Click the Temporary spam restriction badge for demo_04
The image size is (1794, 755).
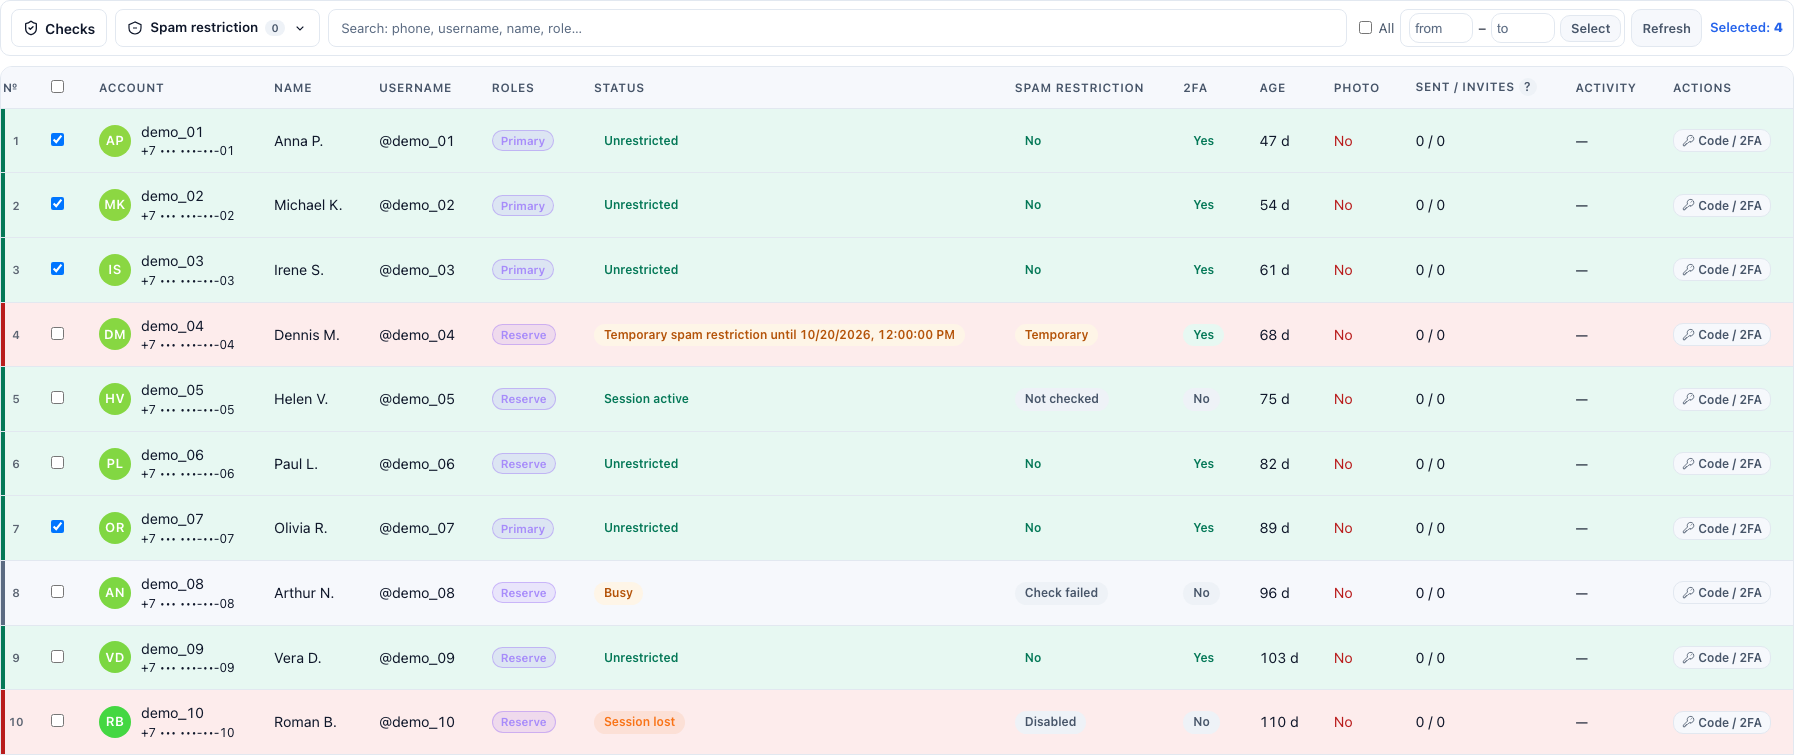pyautogui.click(x=779, y=335)
